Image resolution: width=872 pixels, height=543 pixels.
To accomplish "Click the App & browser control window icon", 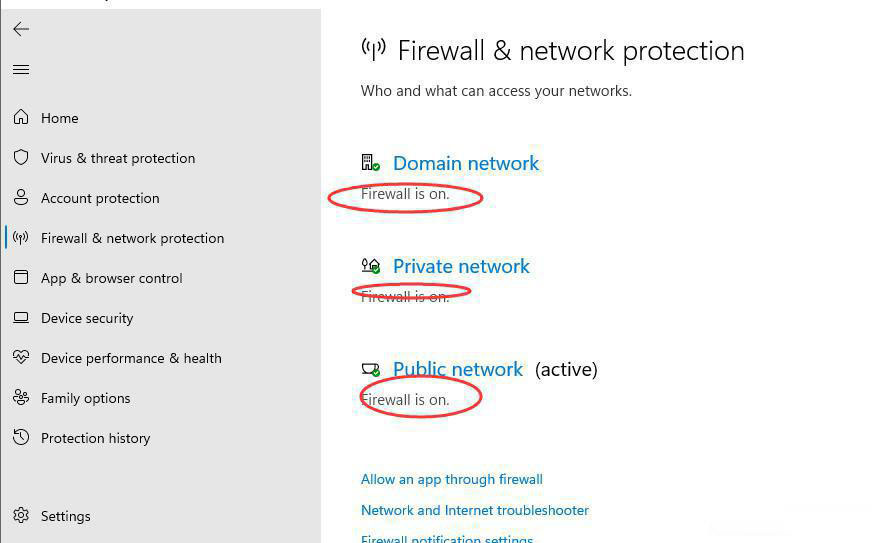I will tap(21, 278).
